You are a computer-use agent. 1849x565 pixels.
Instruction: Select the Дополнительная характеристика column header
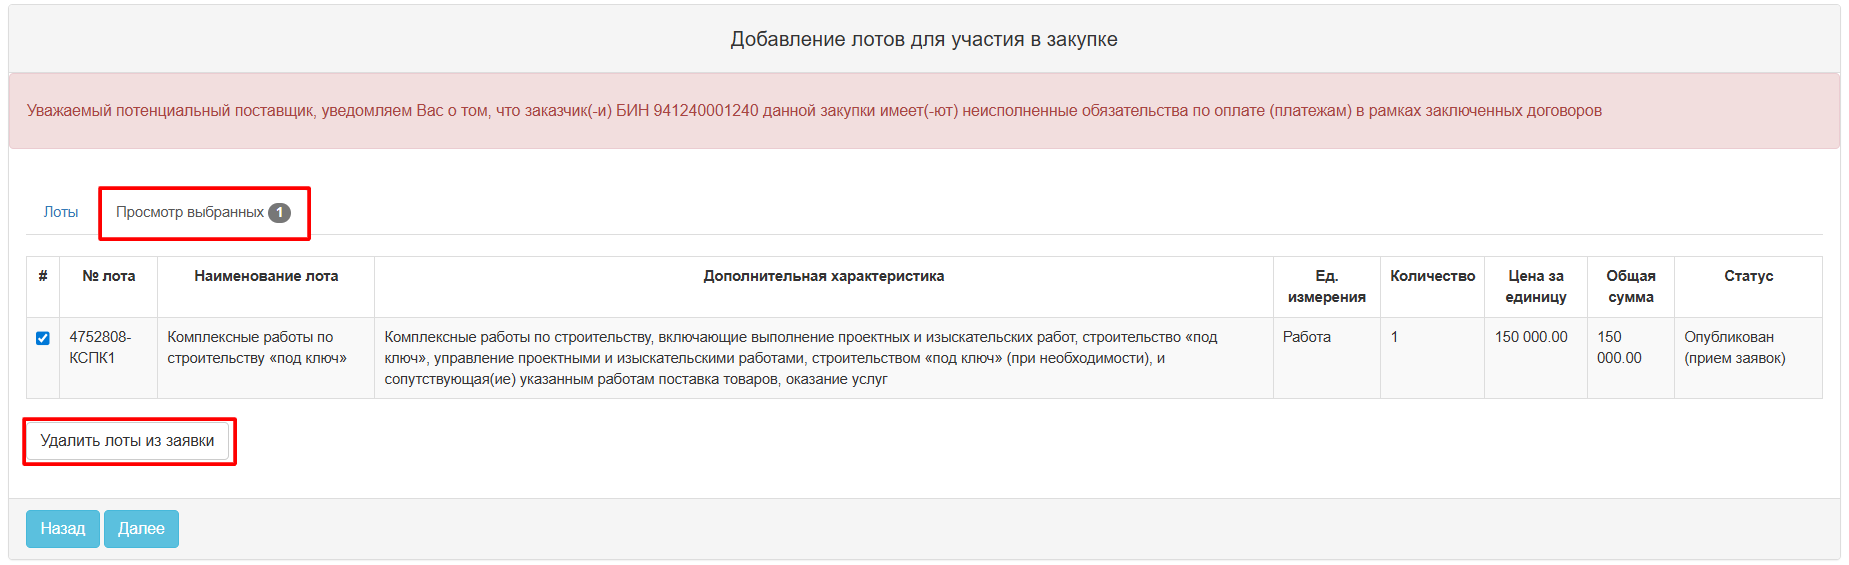tap(823, 276)
